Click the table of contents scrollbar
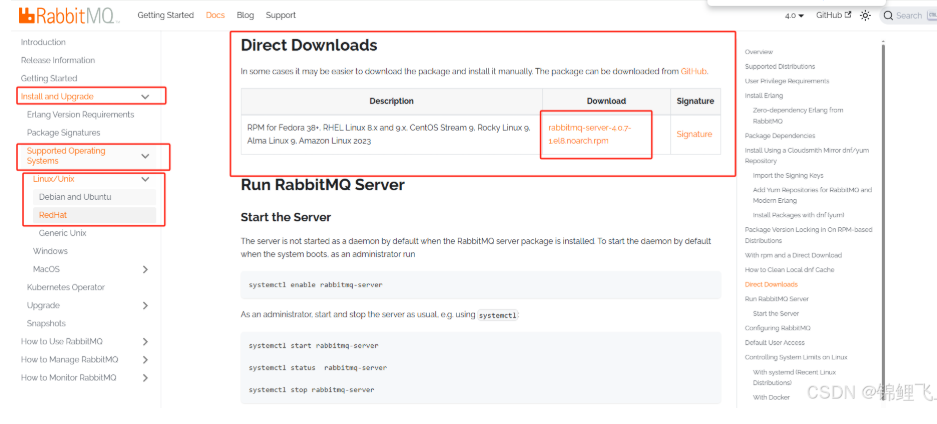 882,224
